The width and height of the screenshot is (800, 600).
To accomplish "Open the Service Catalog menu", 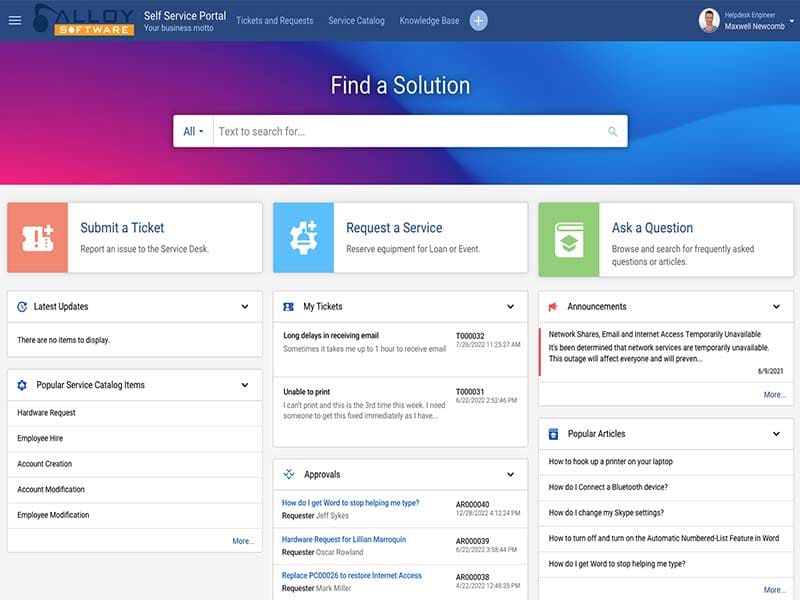I will [356, 20].
